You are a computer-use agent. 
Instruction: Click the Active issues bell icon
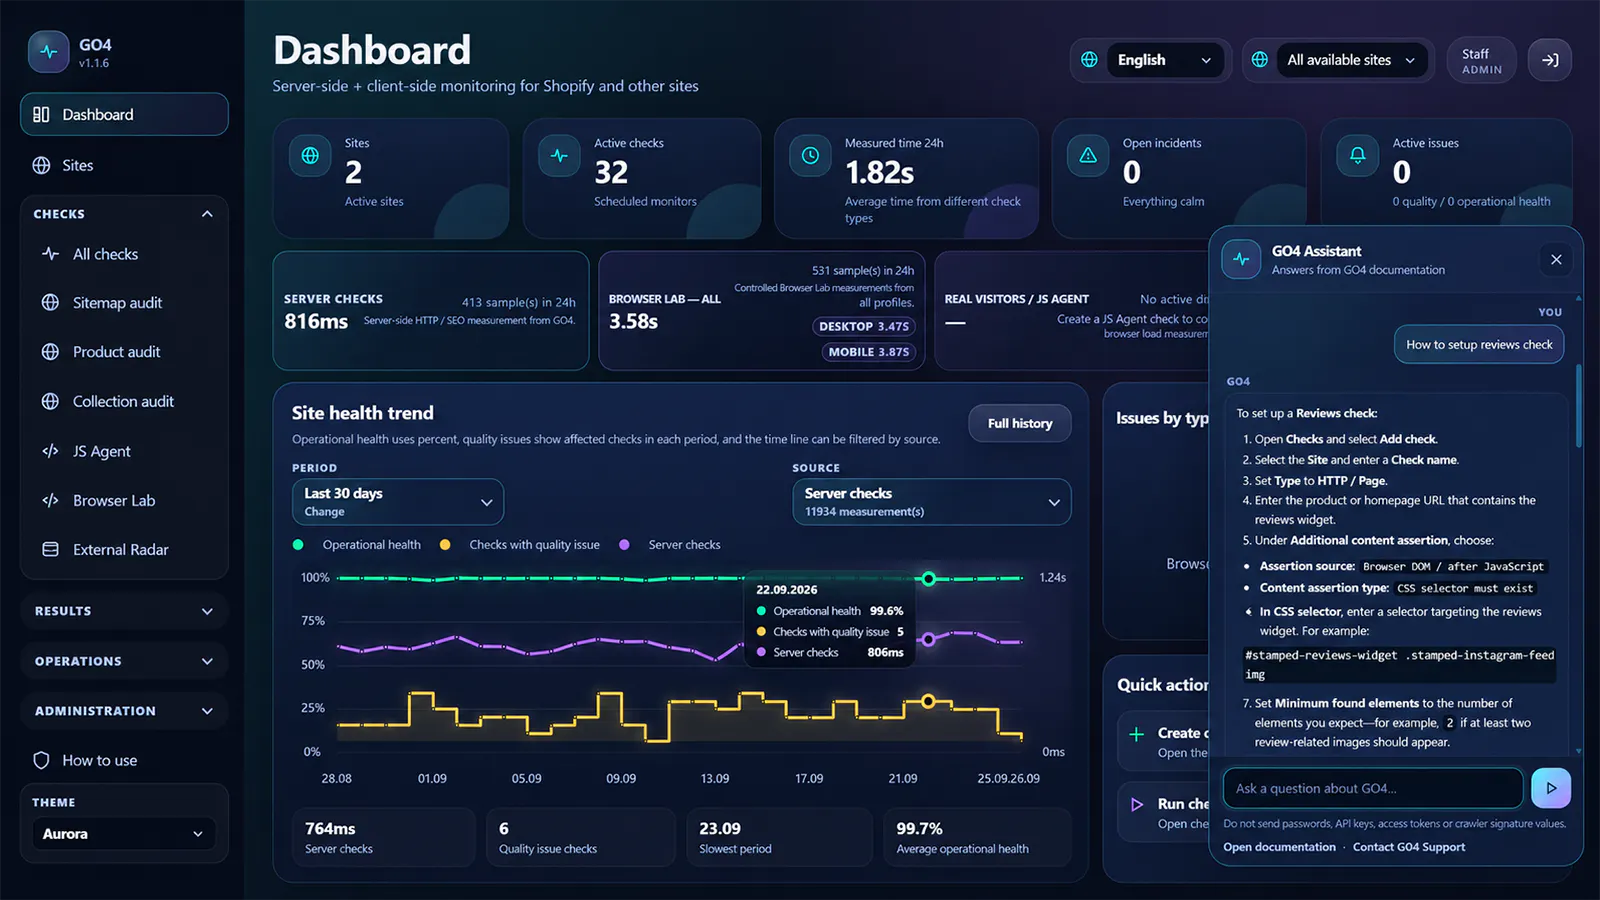(1357, 155)
